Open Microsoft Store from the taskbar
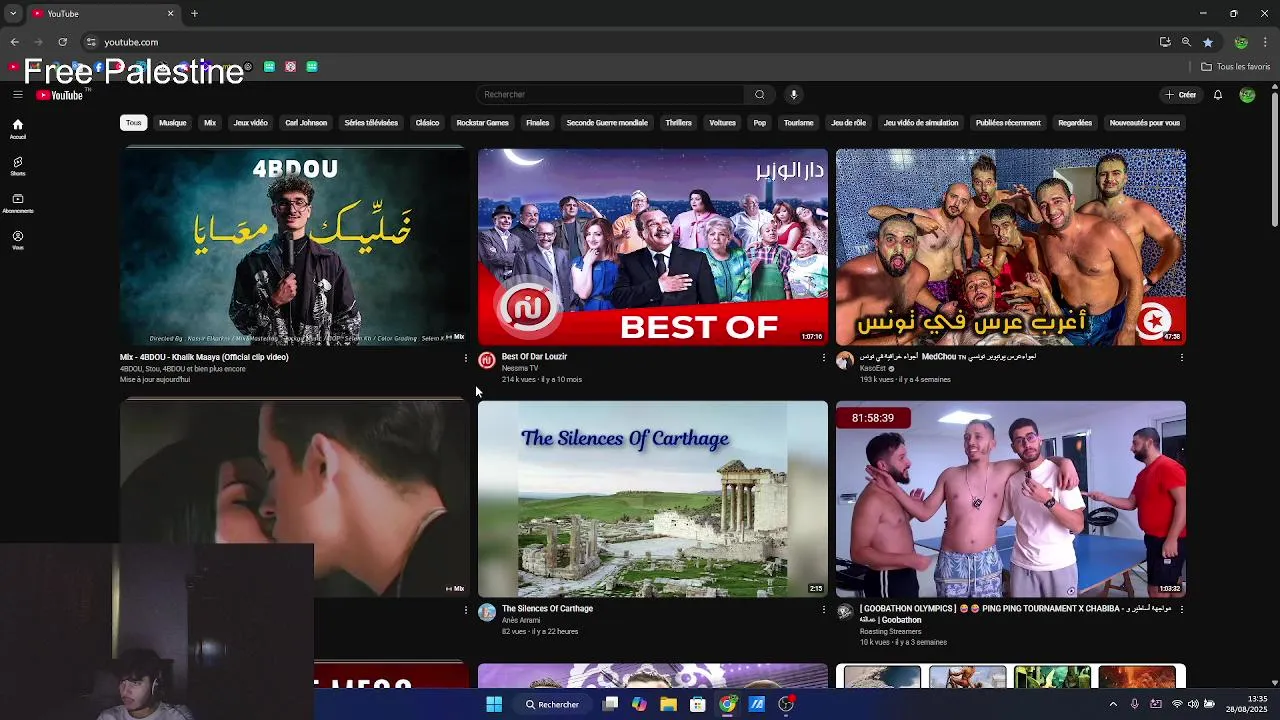This screenshot has height=720, width=1280. click(x=698, y=704)
